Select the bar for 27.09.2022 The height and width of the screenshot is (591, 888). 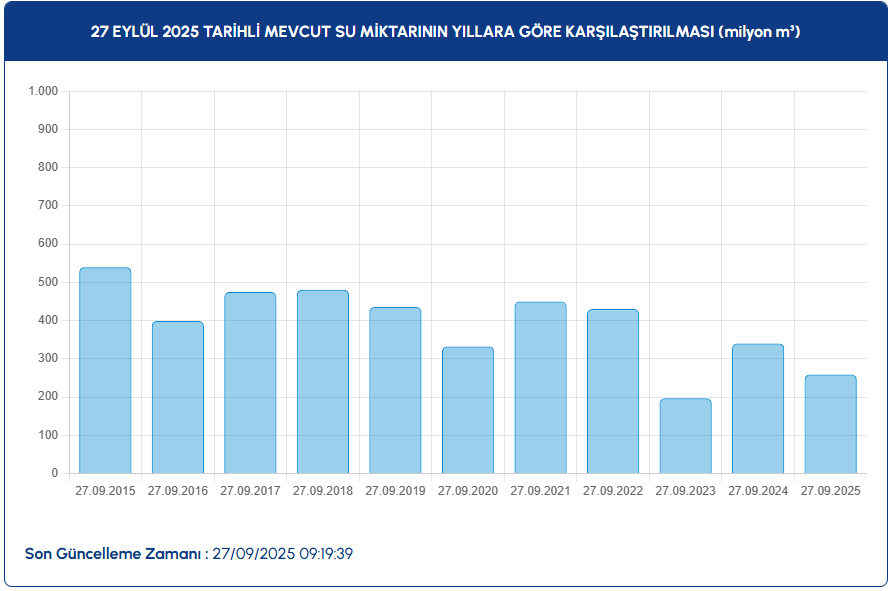coord(613,391)
